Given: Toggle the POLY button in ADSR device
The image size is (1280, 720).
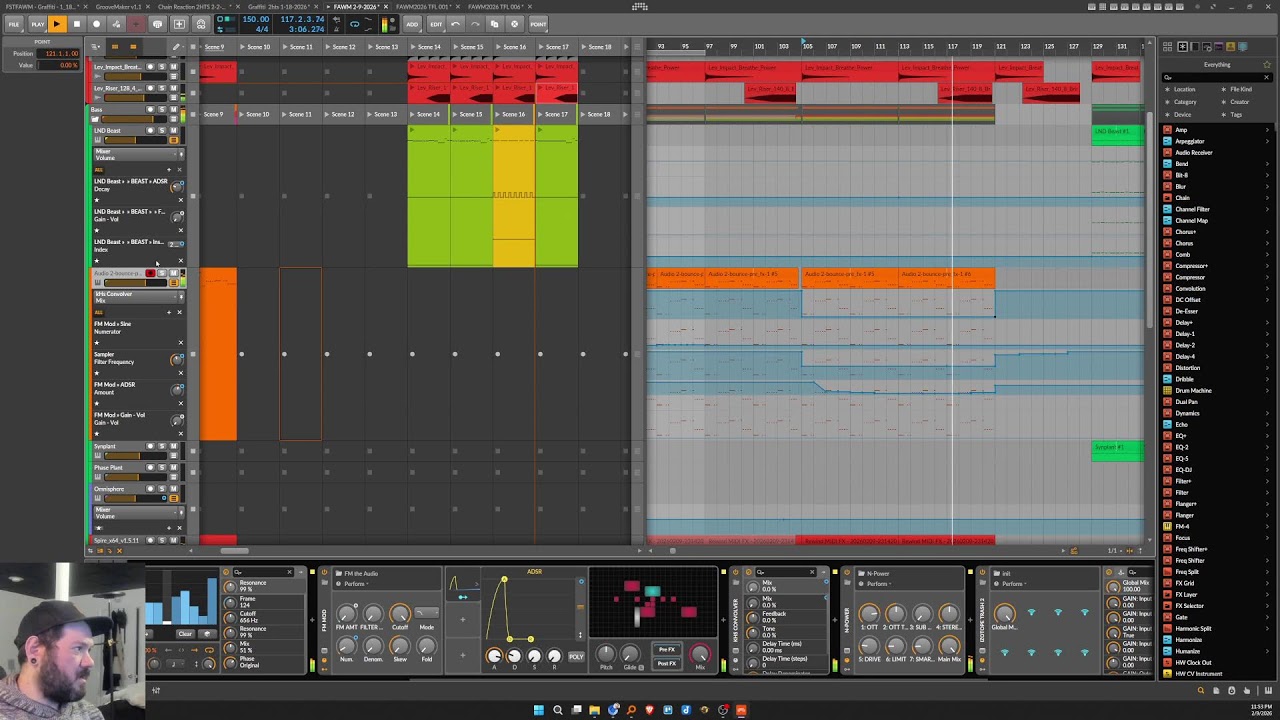Looking at the screenshot, I should [576, 657].
